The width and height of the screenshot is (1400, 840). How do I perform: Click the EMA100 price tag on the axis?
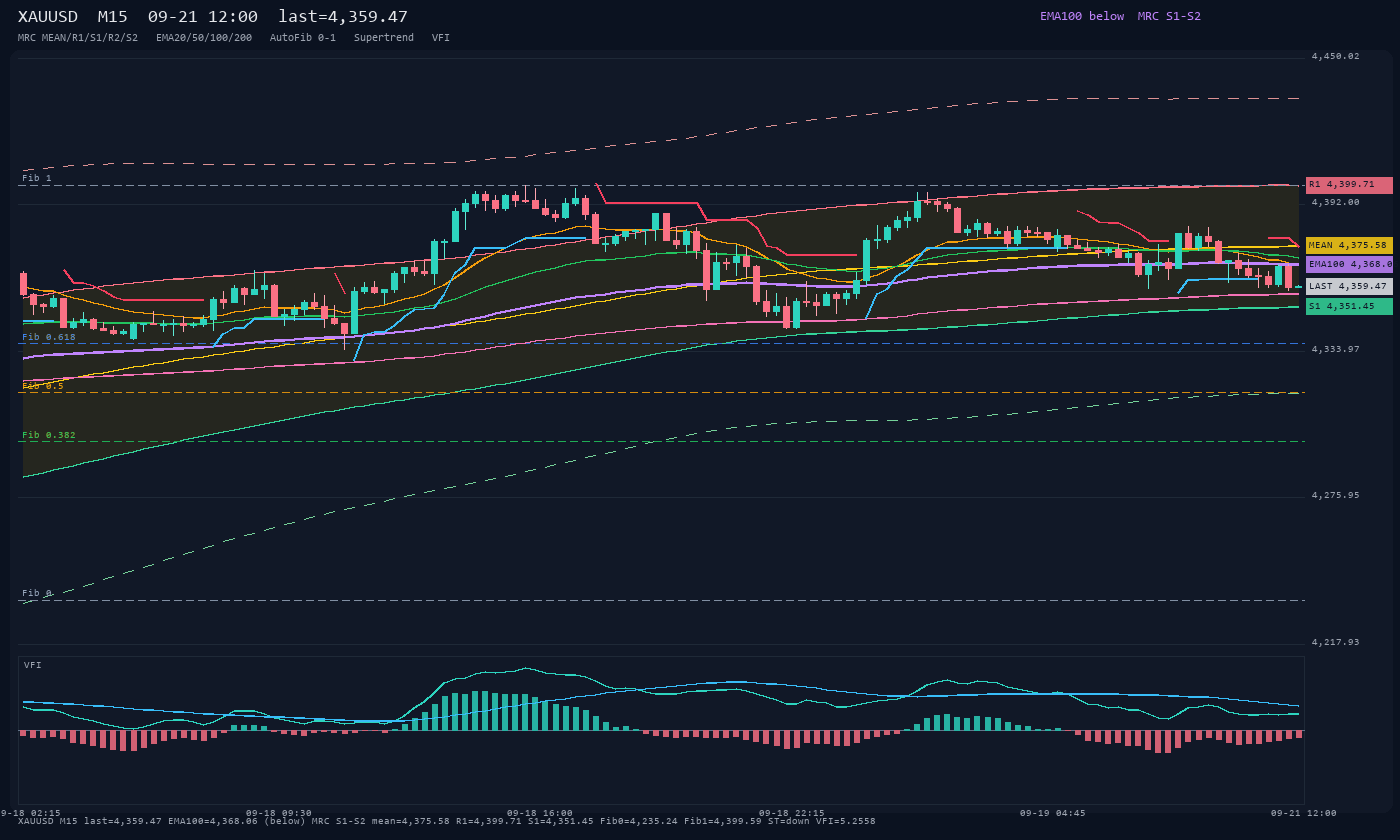click(x=1349, y=265)
